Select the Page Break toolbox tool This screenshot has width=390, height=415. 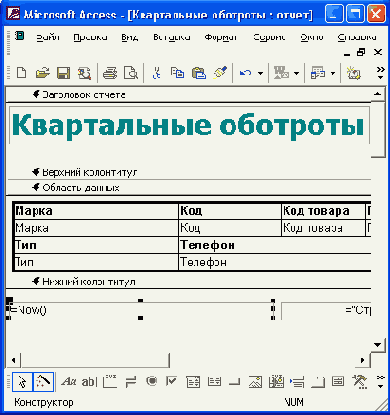click(x=297, y=382)
